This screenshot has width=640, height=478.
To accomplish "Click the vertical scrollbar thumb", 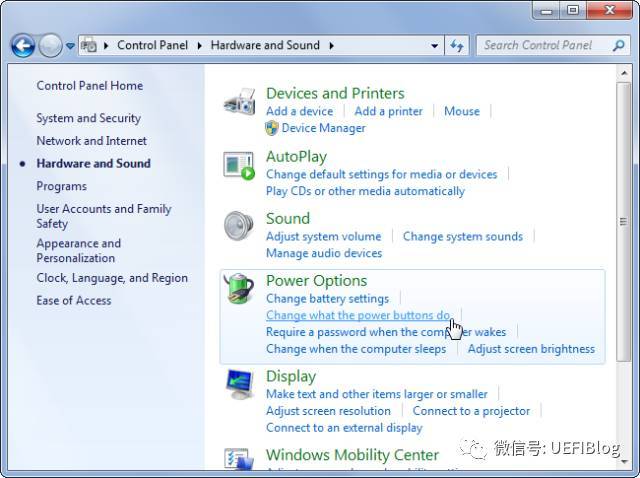I will pyautogui.click(x=624, y=222).
